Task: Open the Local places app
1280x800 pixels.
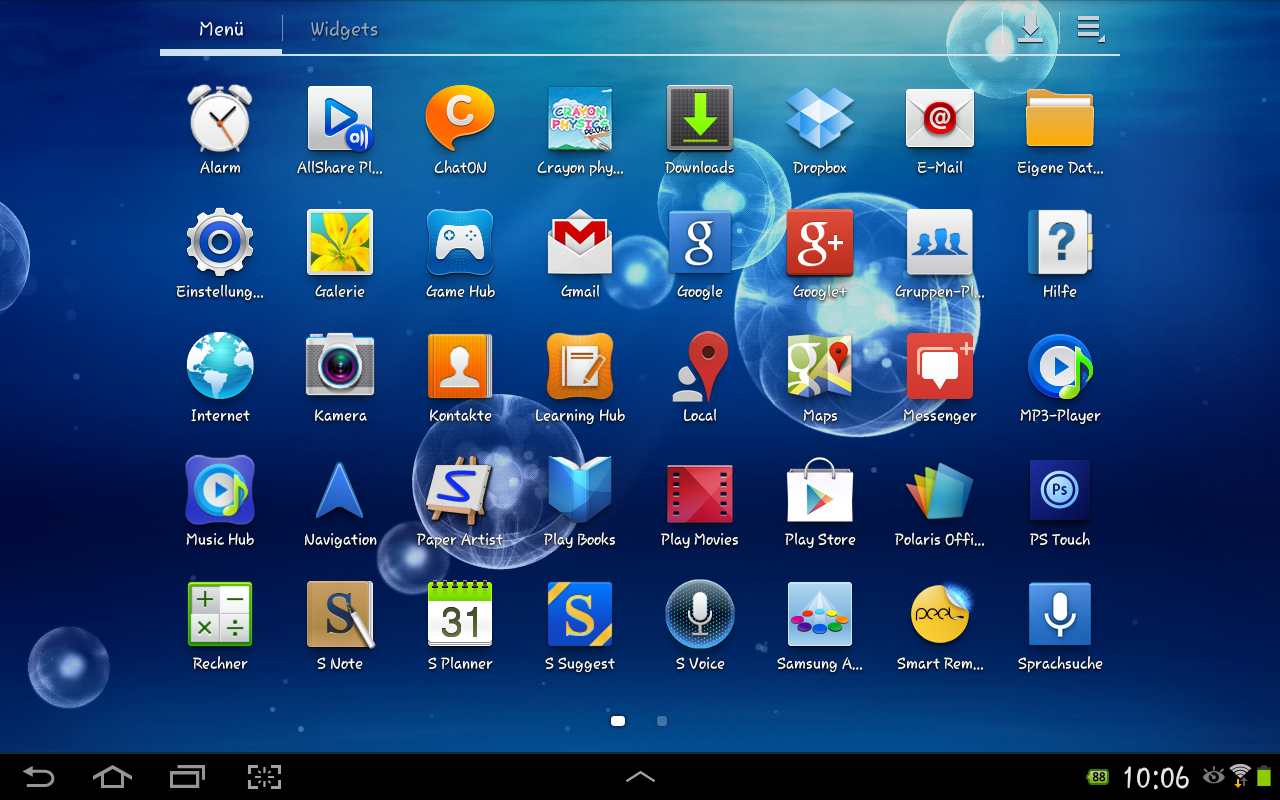Action: pyautogui.click(x=700, y=367)
